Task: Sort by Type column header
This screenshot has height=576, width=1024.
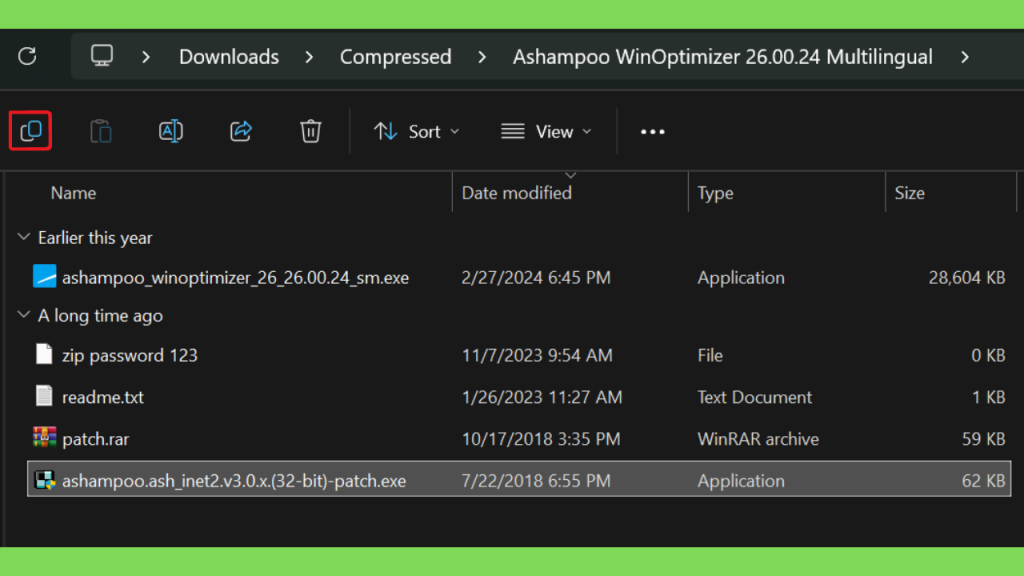Action: [715, 193]
